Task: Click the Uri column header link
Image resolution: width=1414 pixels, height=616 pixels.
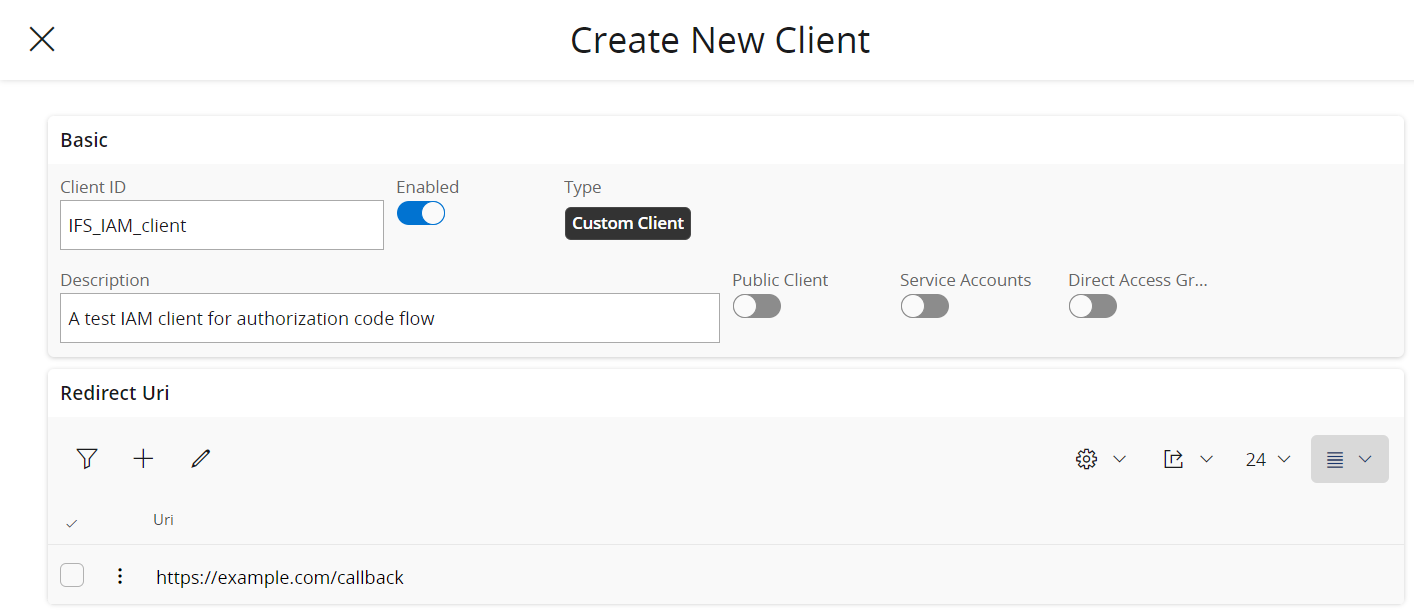Action: click(x=163, y=519)
